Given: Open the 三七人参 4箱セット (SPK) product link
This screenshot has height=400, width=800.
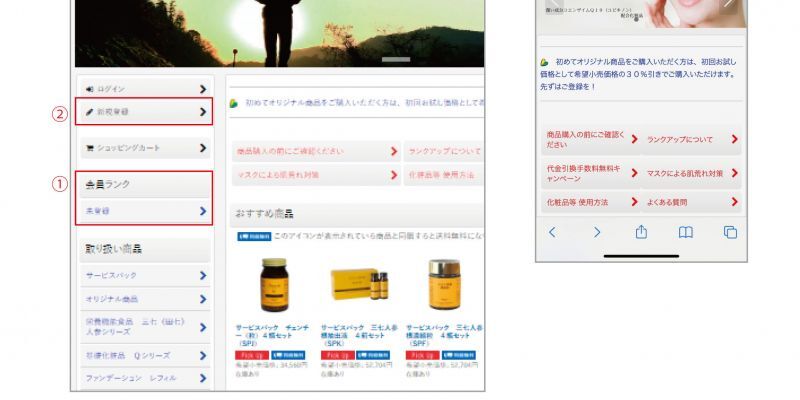Looking at the screenshot, I should pos(359,336).
